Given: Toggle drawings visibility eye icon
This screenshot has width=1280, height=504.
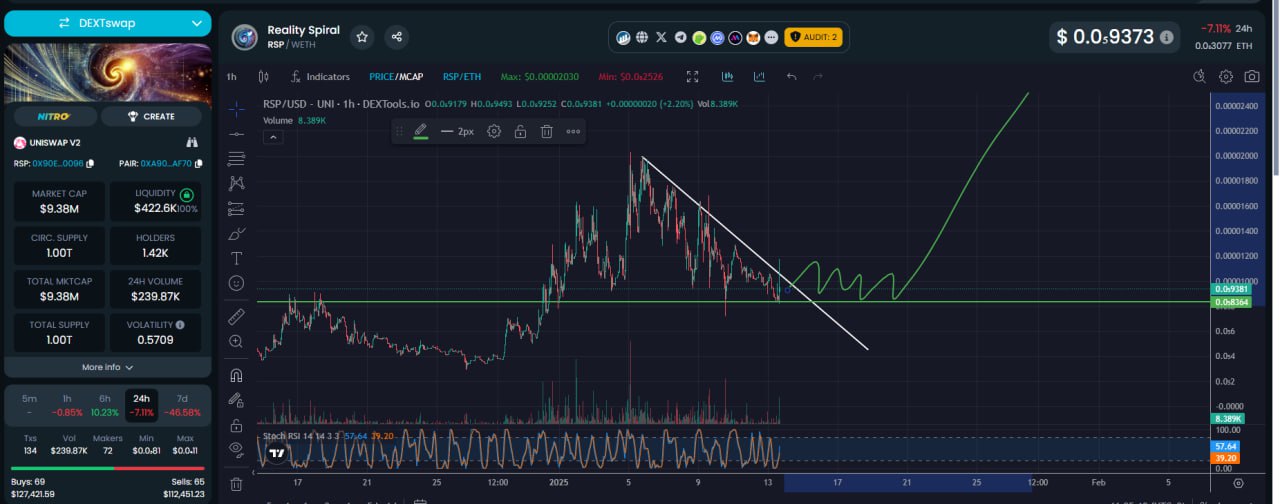Looking at the screenshot, I should [x=236, y=448].
